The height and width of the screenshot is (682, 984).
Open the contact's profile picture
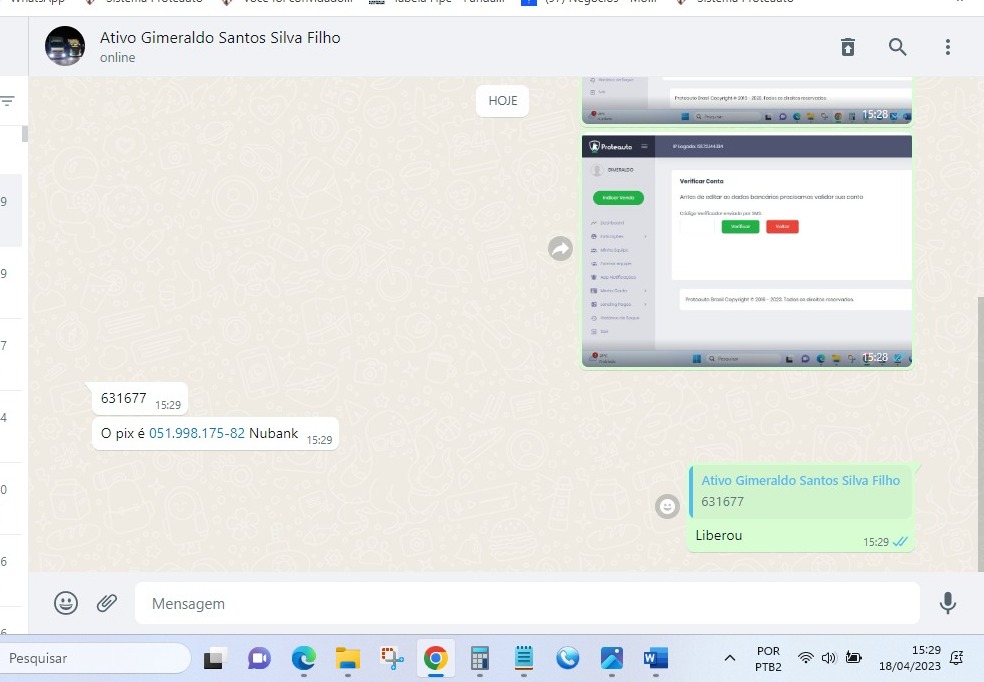[x=65, y=46]
